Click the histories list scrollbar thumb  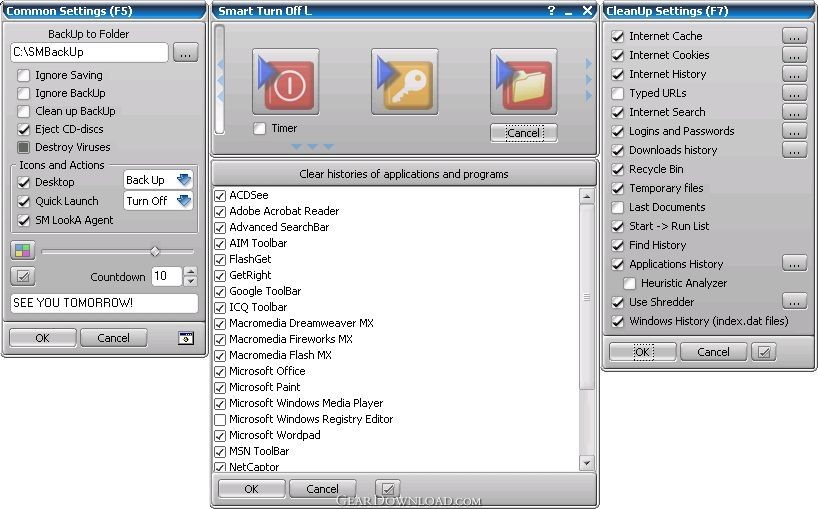click(586, 297)
